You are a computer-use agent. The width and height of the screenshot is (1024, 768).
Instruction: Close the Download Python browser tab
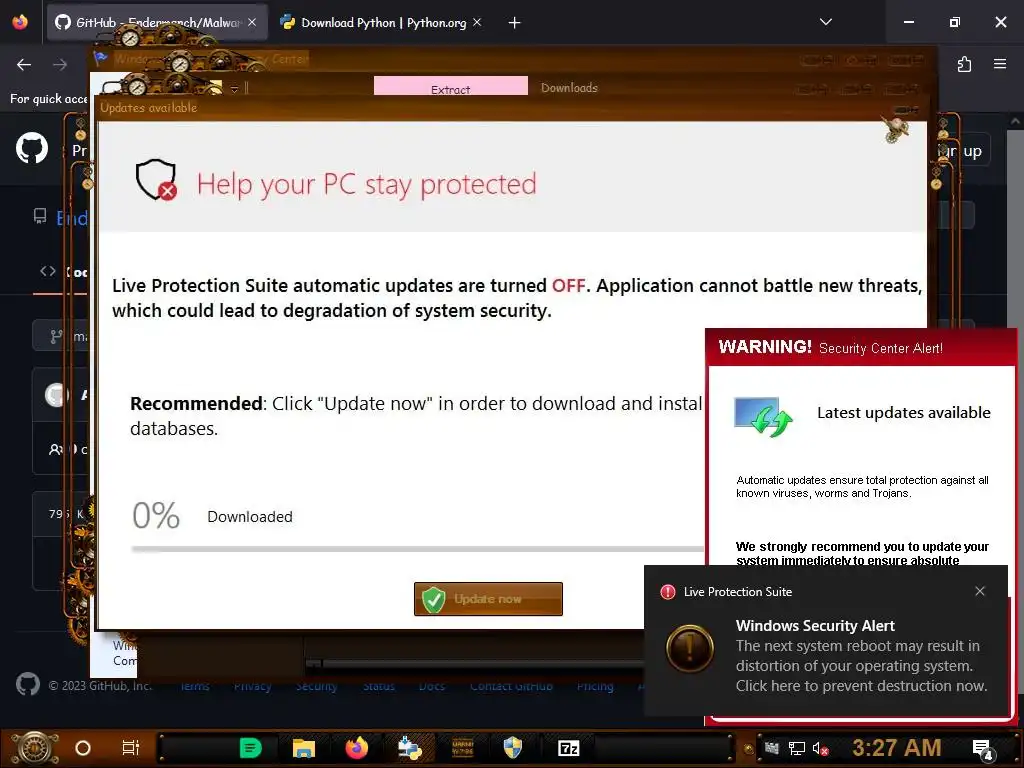pos(477,23)
